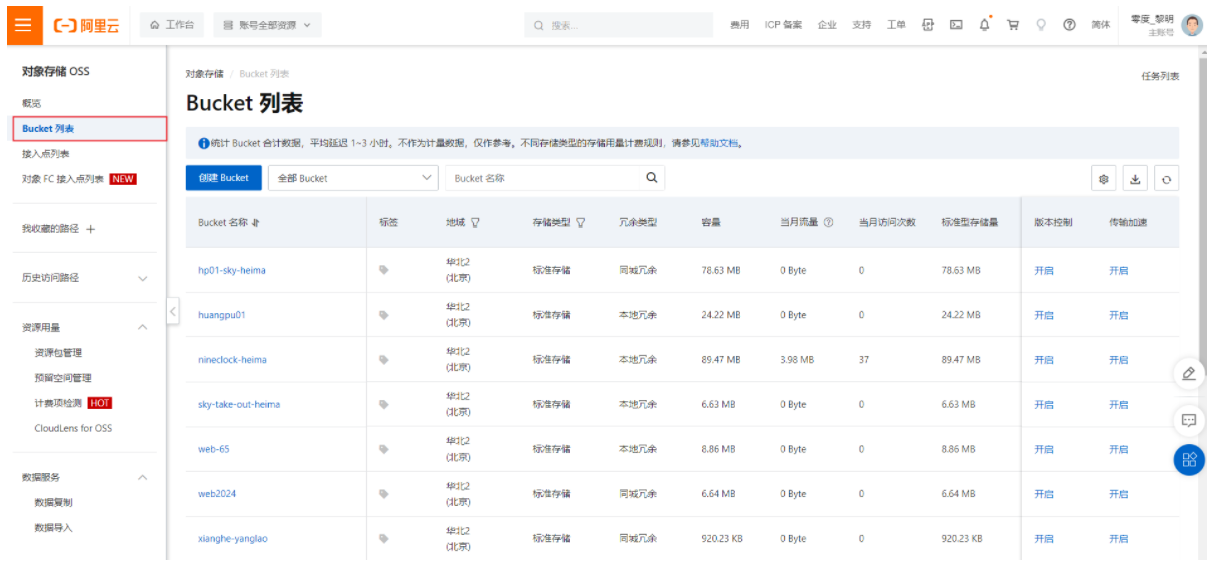The image size is (1221, 571).
Task: Collapse the 数据服务 section
Action: tap(143, 477)
